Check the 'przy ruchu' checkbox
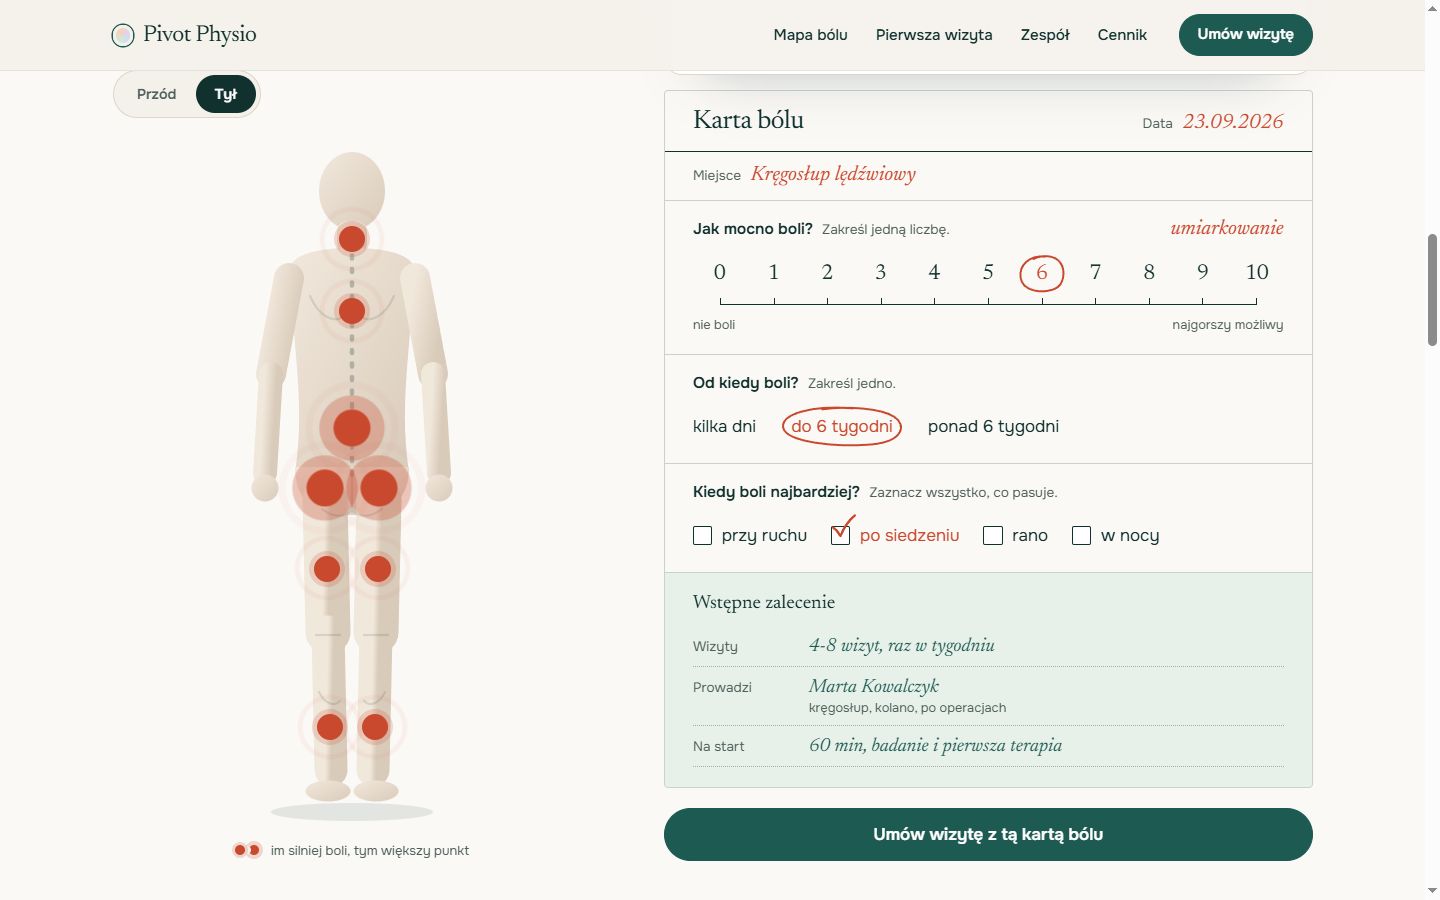Viewport: 1440px width, 900px height. tap(702, 536)
